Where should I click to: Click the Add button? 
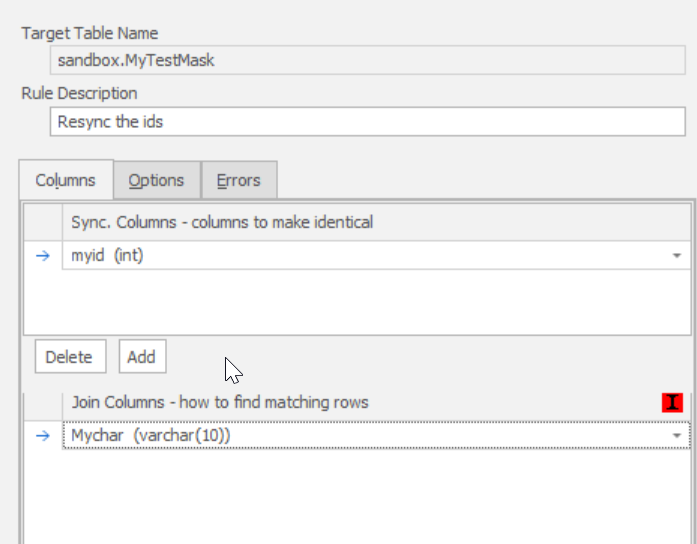[141, 357]
